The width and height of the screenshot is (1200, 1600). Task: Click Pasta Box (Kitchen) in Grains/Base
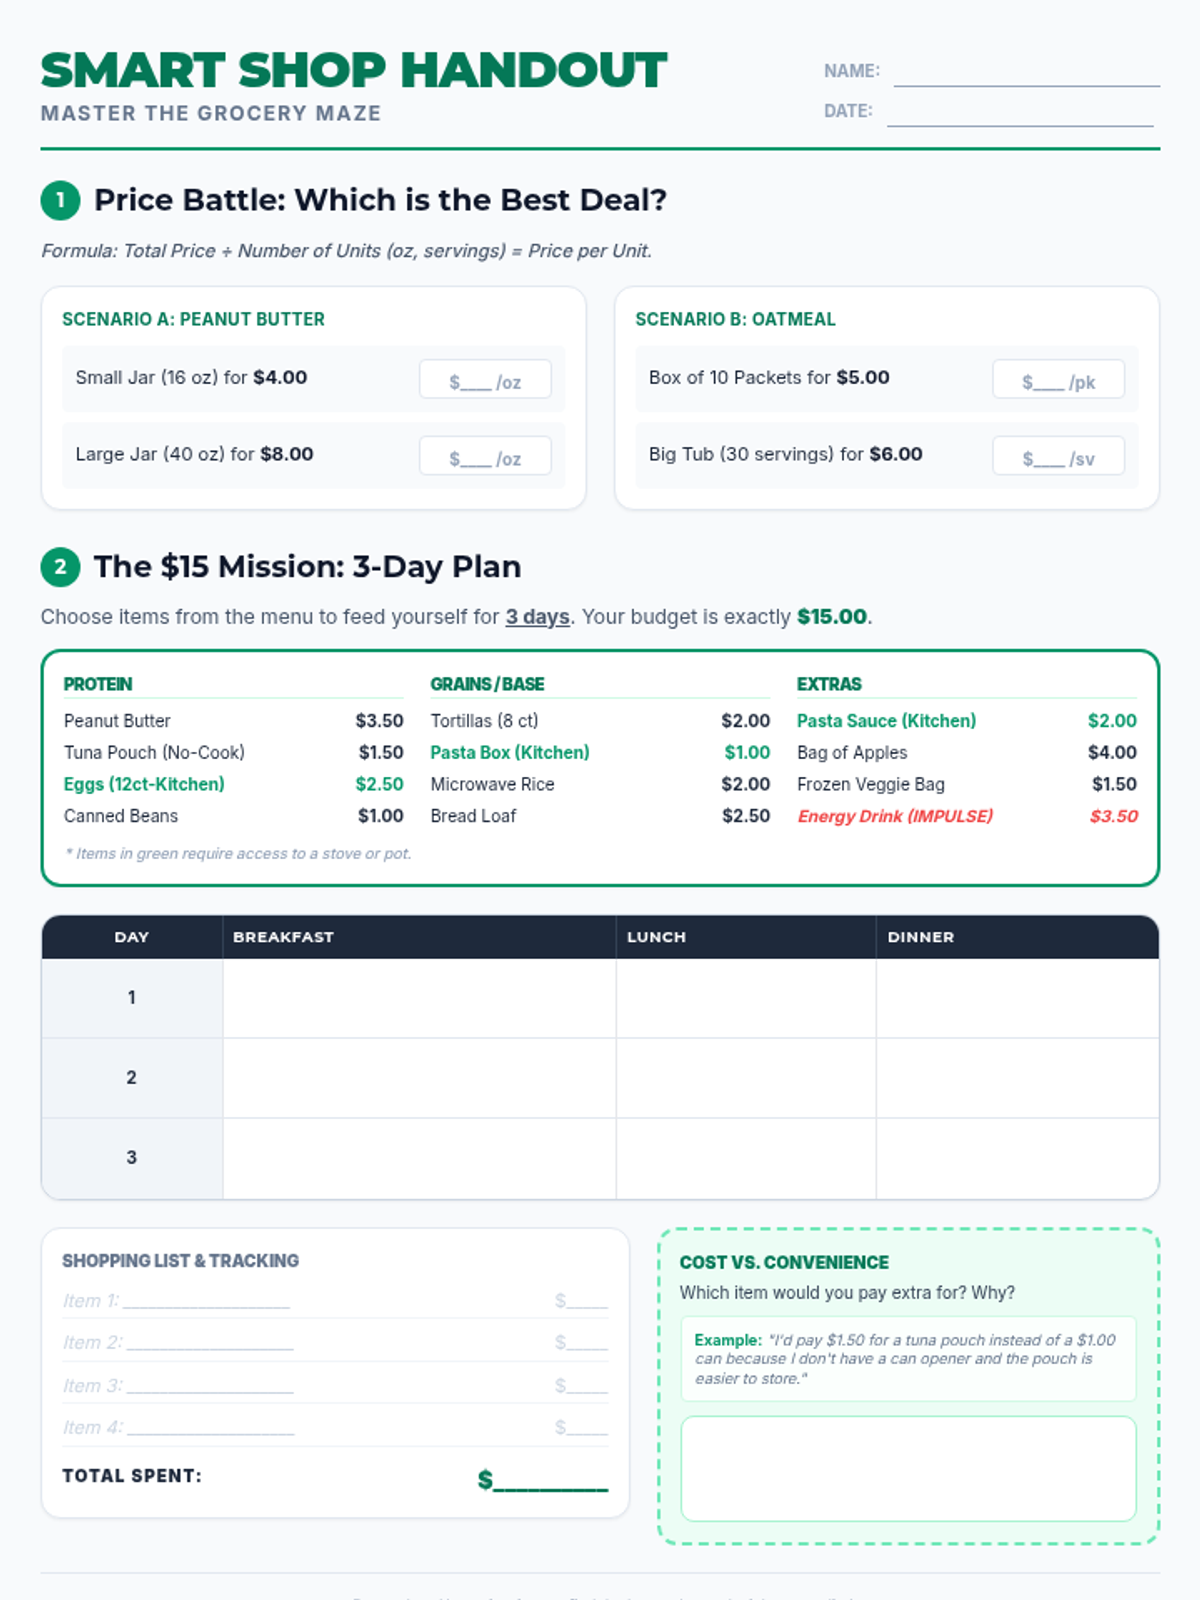click(510, 752)
